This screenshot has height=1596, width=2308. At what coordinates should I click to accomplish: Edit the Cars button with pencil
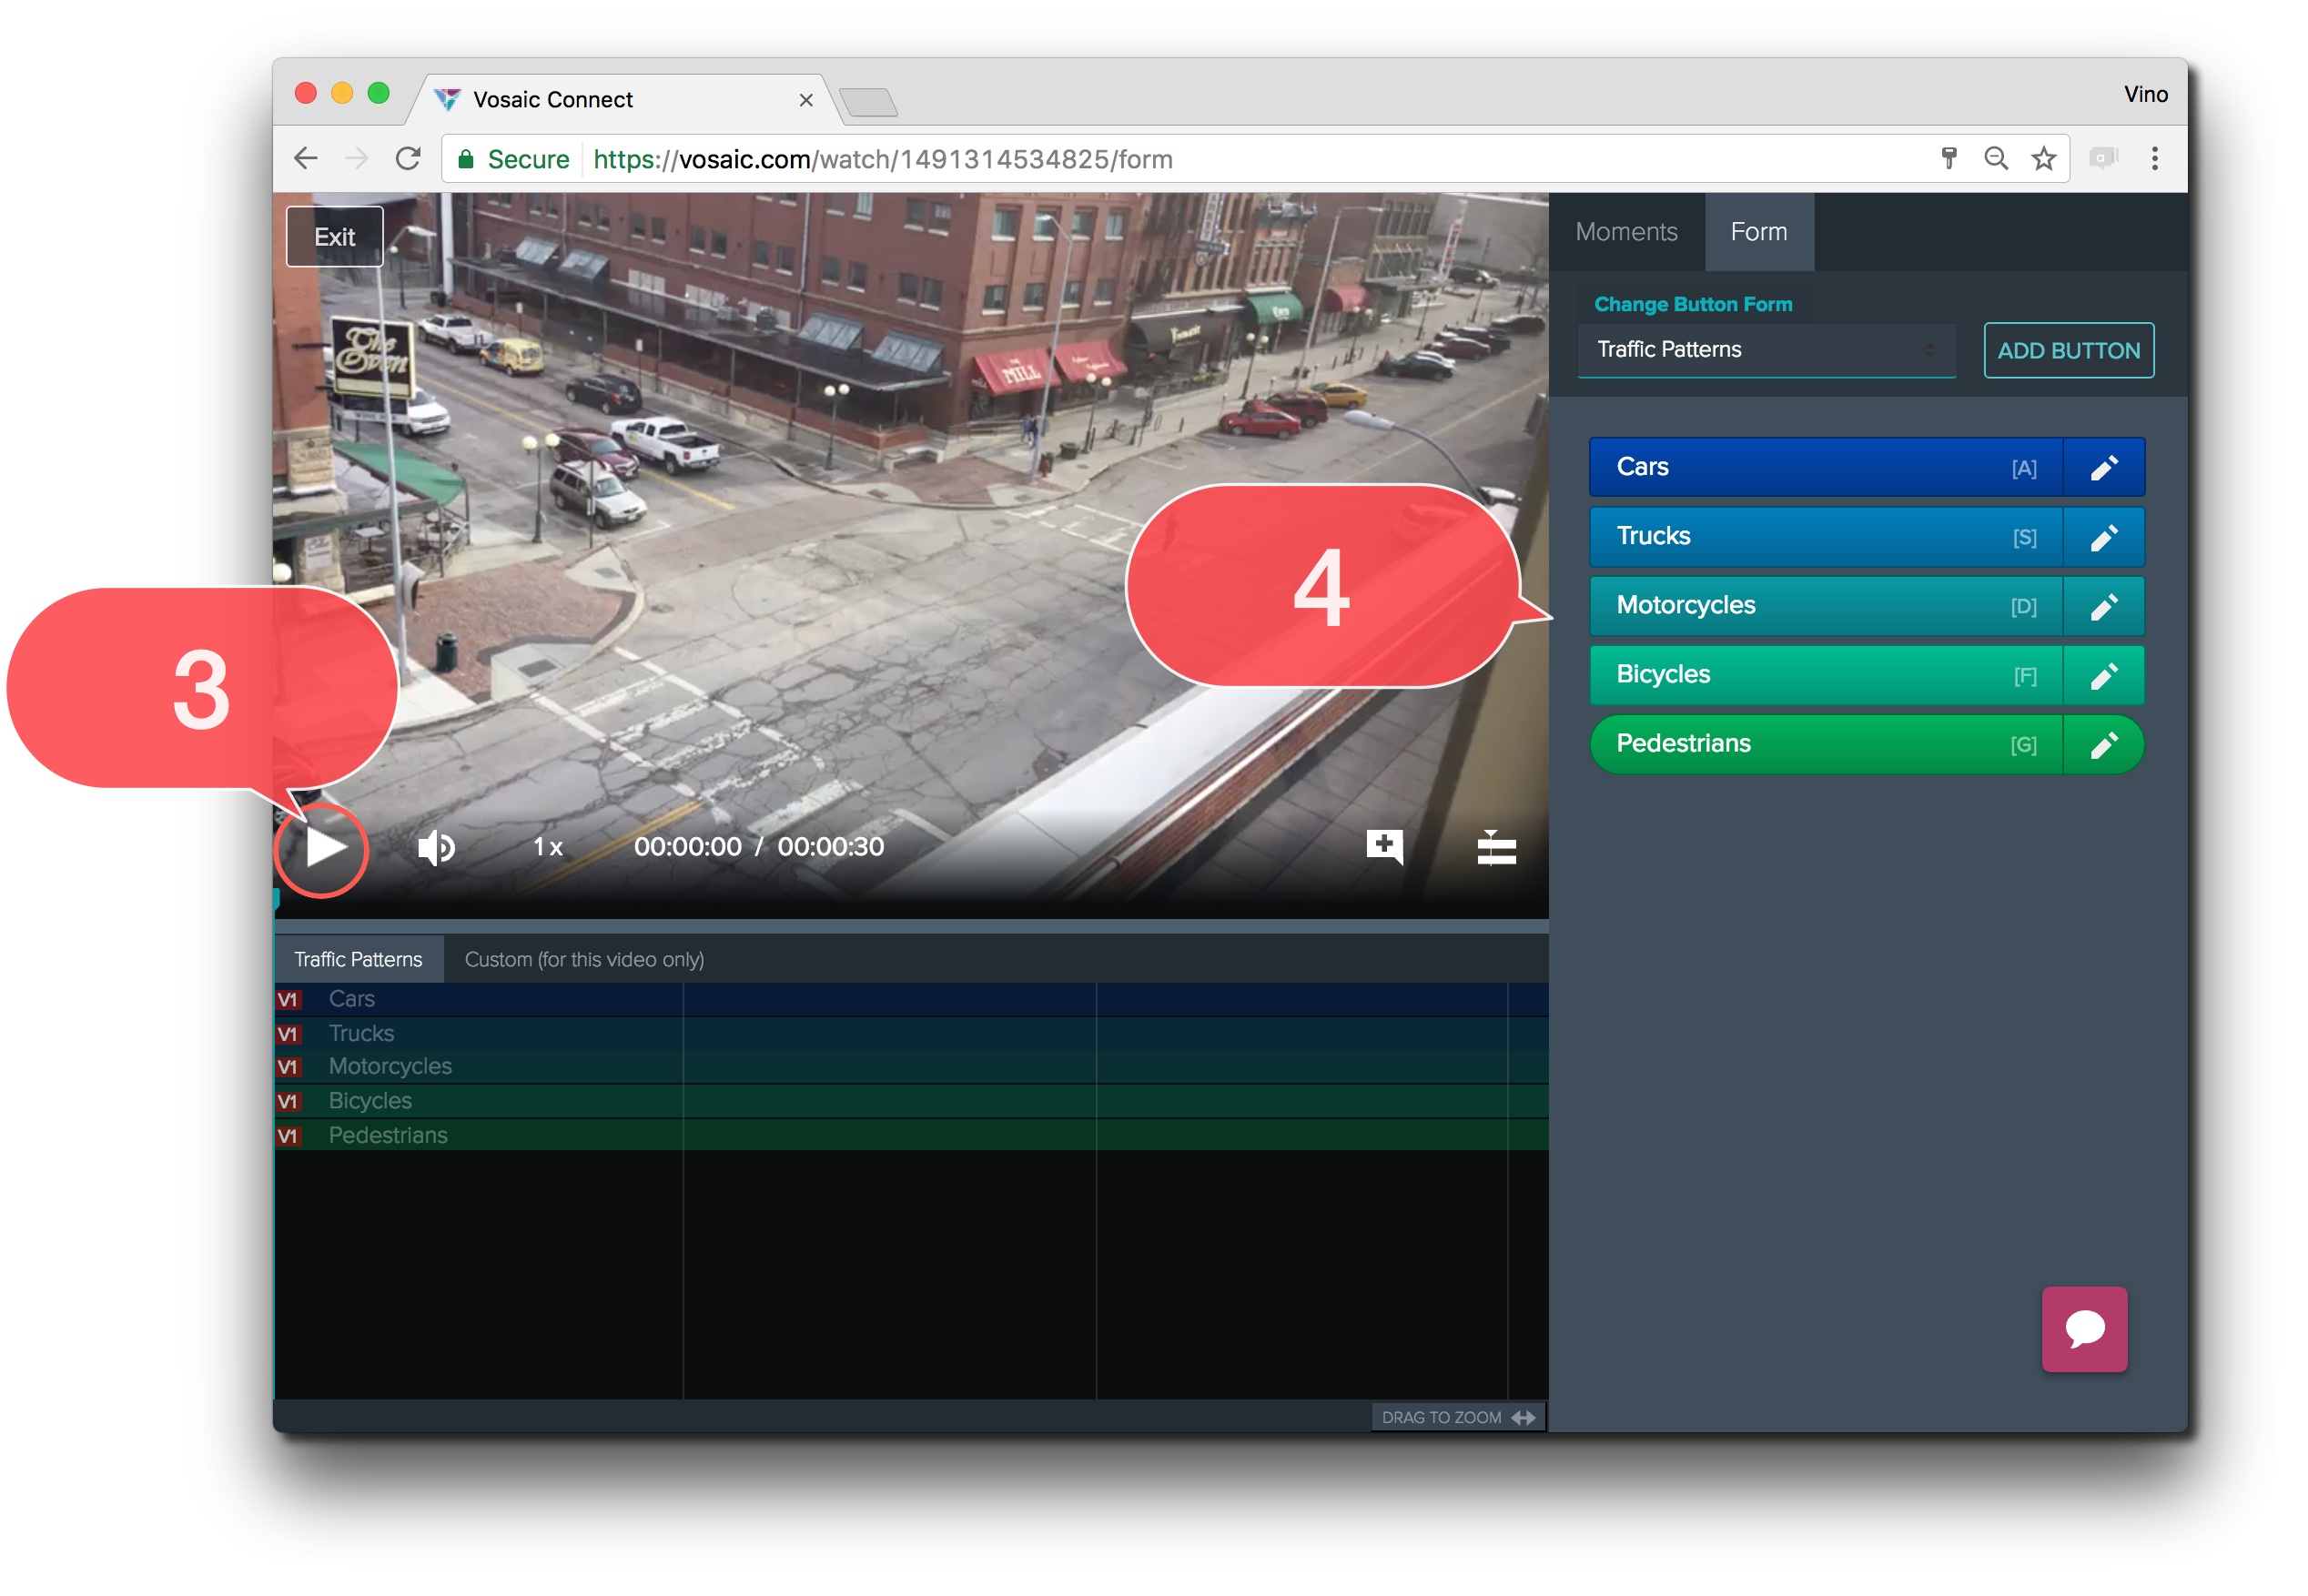click(2104, 468)
